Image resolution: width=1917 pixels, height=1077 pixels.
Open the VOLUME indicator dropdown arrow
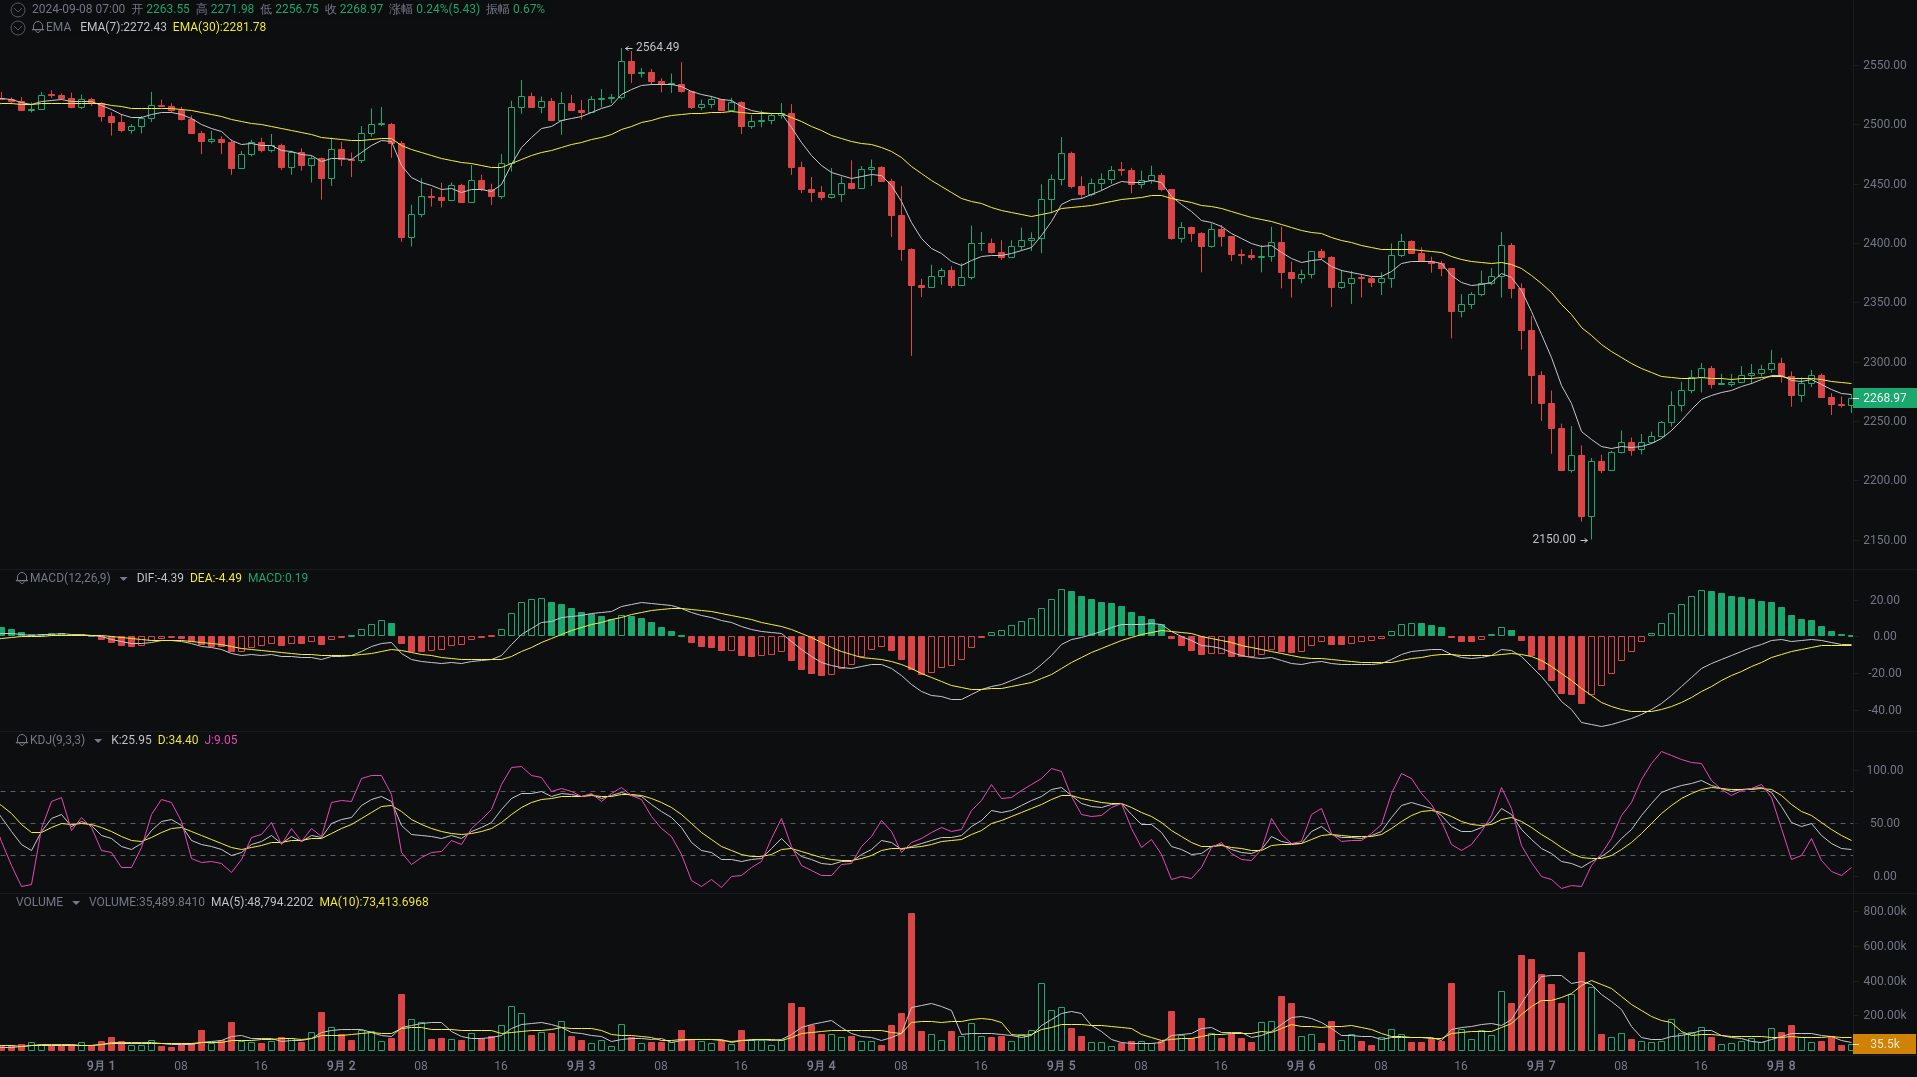tap(75, 903)
